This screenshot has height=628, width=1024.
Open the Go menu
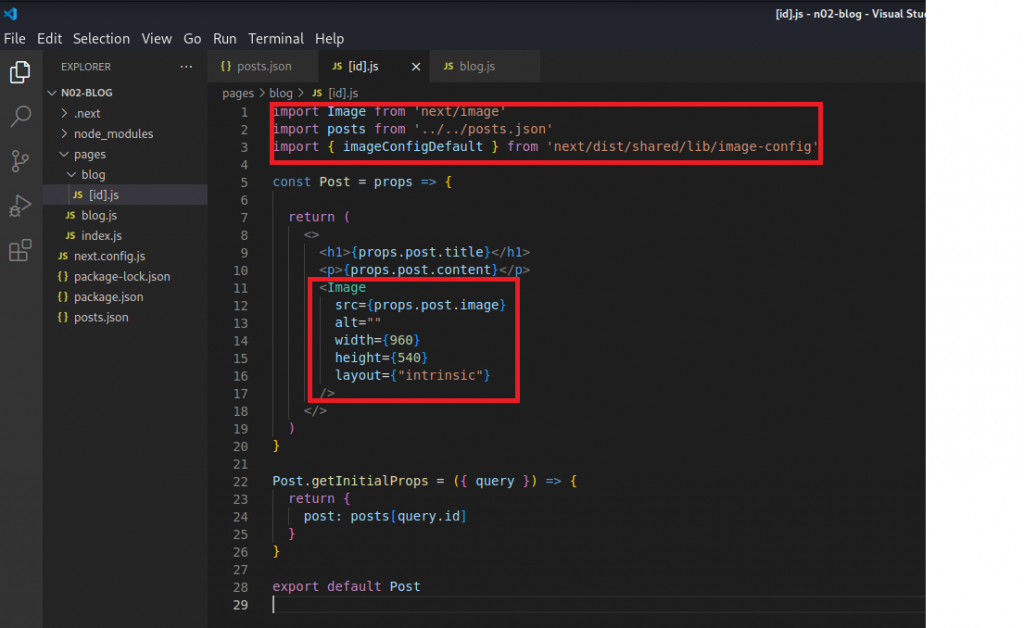click(x=192, y=39)
